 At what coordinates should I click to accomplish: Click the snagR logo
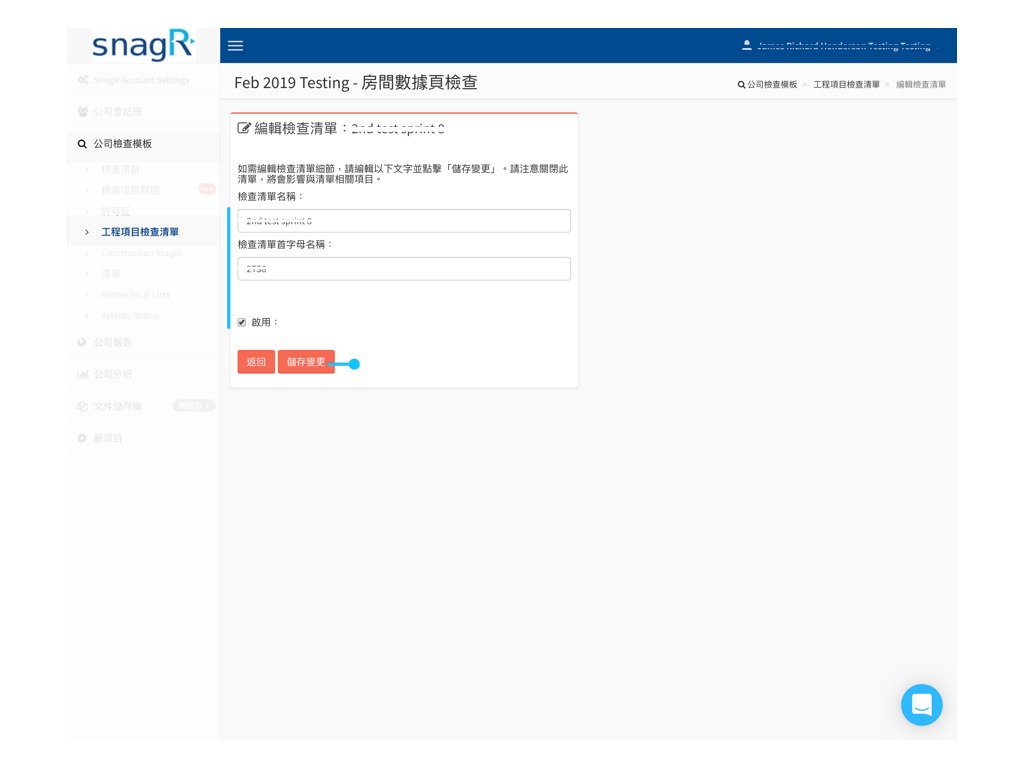tap(143, 45)
